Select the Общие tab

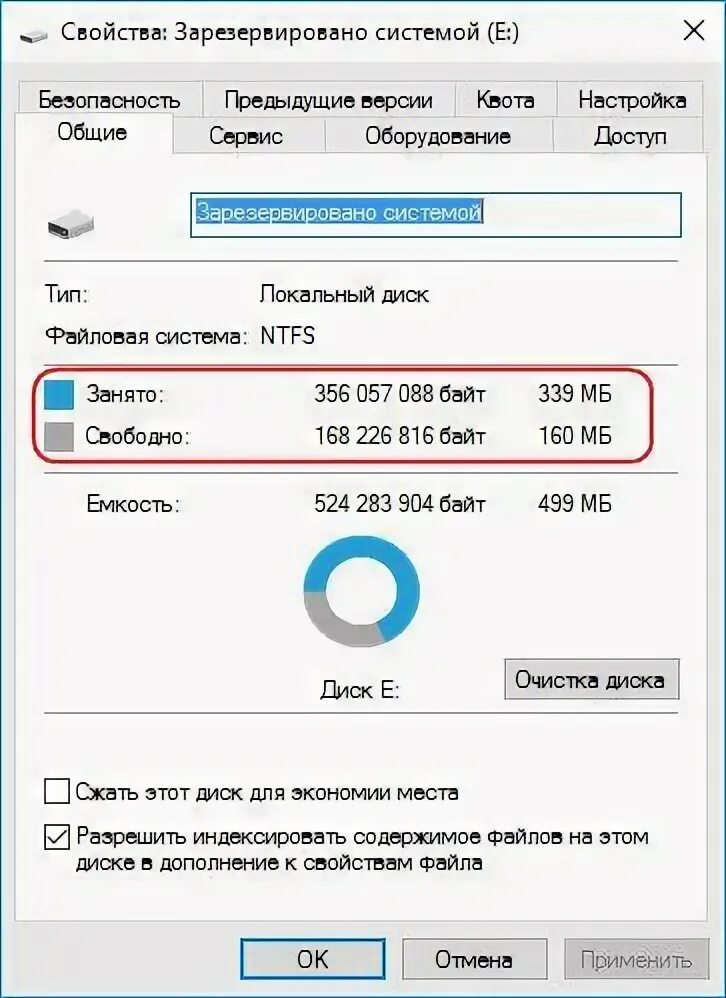click(93, 133)
